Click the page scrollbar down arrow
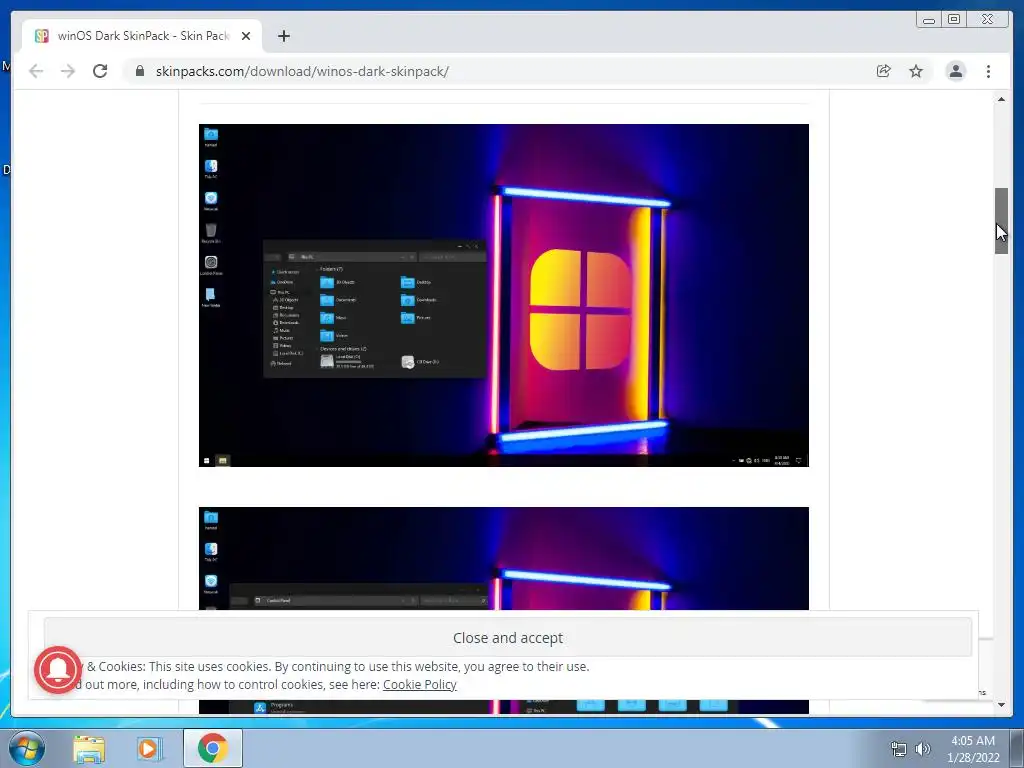This screenshot has height=768, width=1024. (x=1001, y=705)
